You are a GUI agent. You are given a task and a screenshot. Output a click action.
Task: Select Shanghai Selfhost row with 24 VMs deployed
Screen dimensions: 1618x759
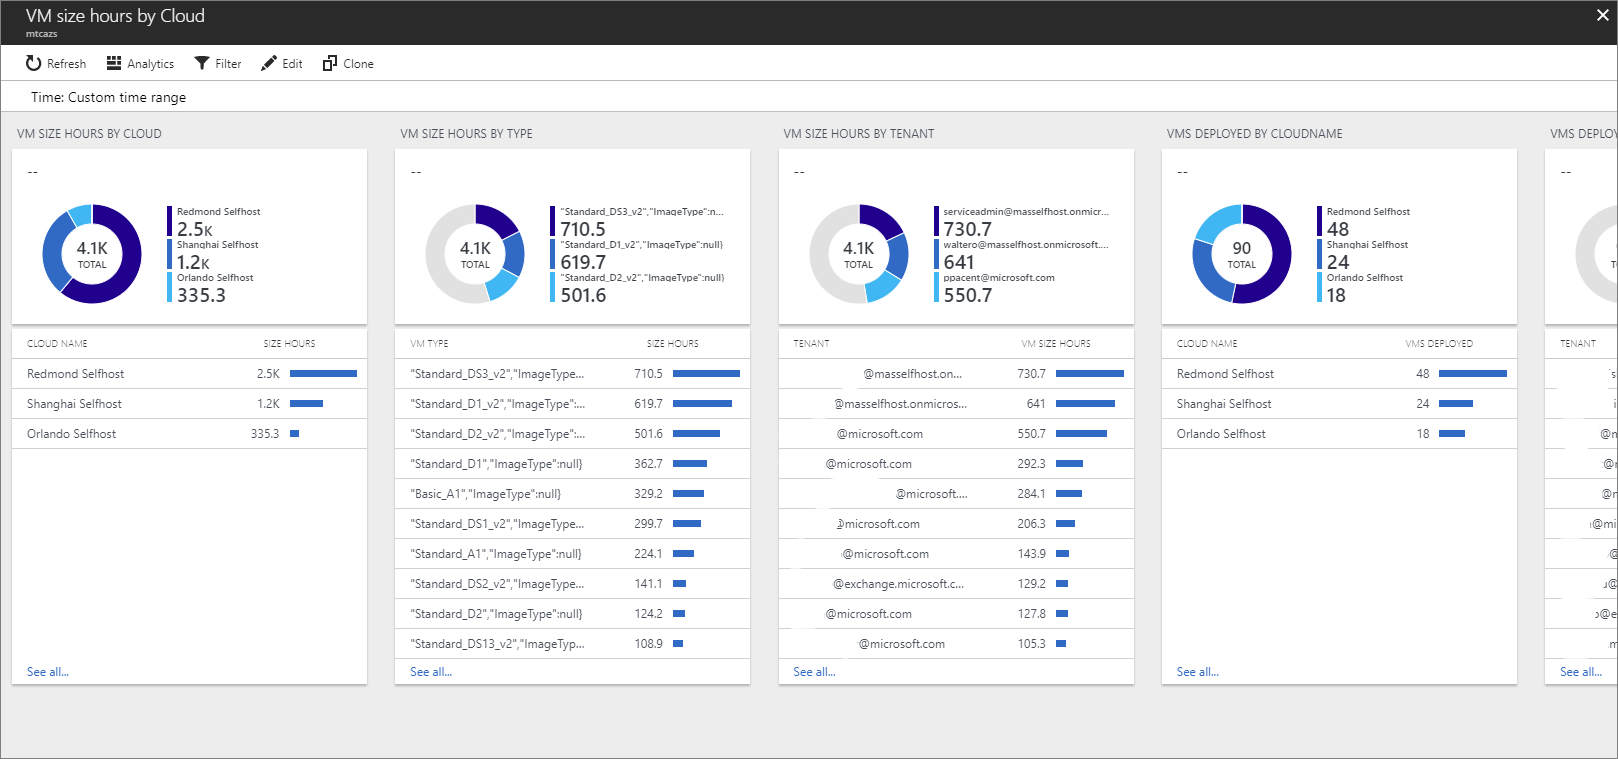(1339, 404)
